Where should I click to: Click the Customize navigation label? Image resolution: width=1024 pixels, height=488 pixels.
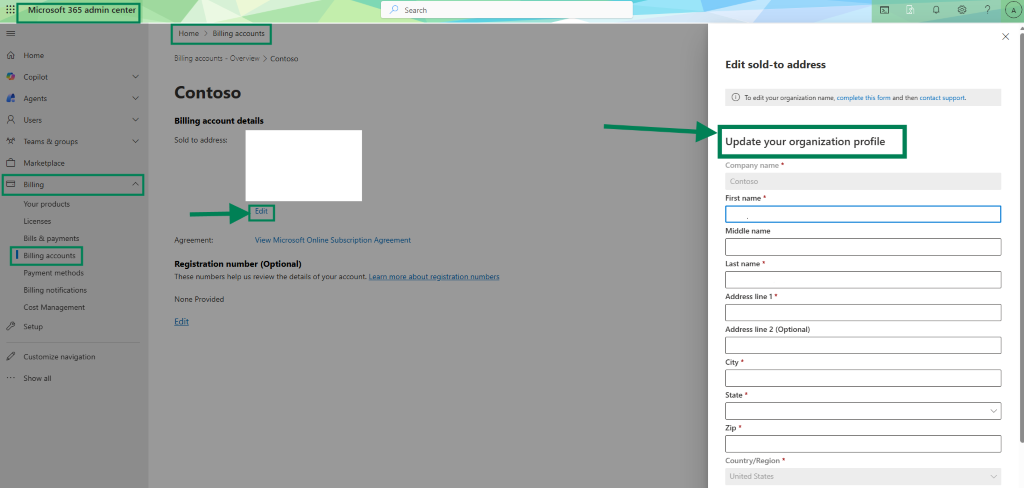pyautogui.click(x=59, y=357)
